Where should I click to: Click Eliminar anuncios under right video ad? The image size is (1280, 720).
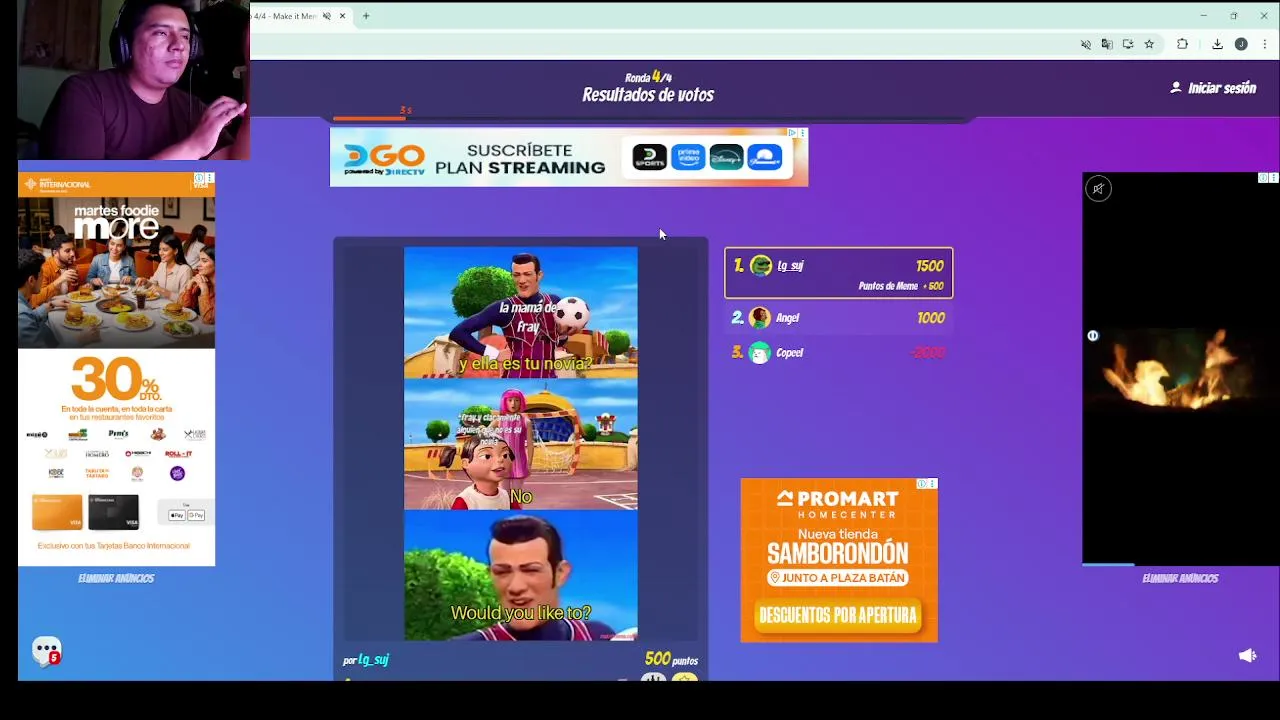point(1180,578)
